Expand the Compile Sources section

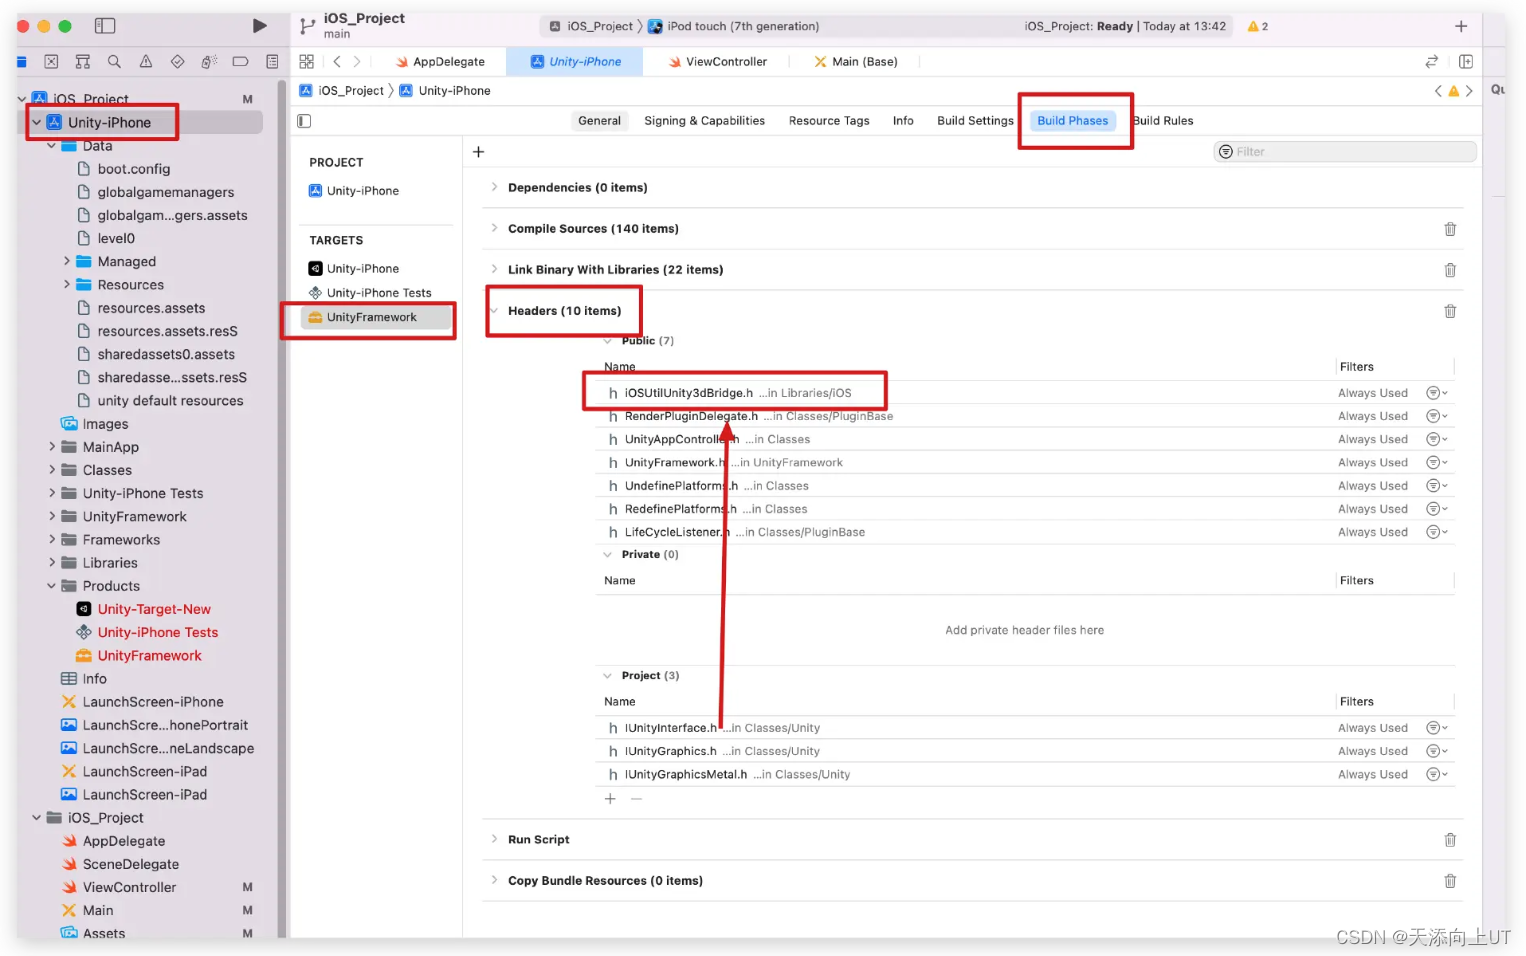(494, 228)
